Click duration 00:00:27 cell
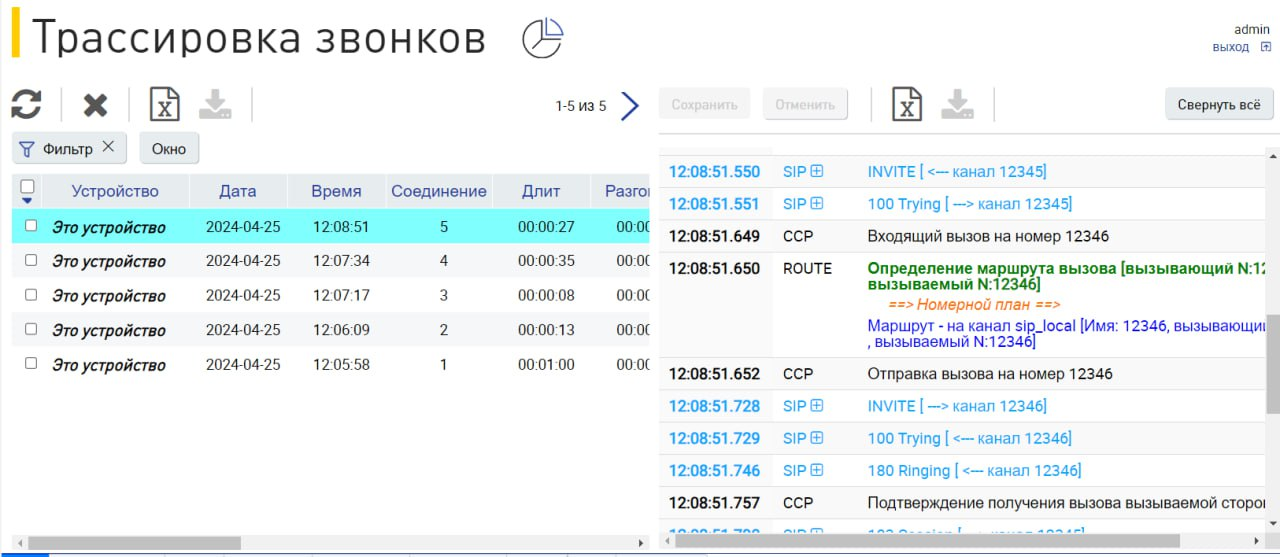The width and height of the screenshot is (1280, 557). [x=546, y=227]
